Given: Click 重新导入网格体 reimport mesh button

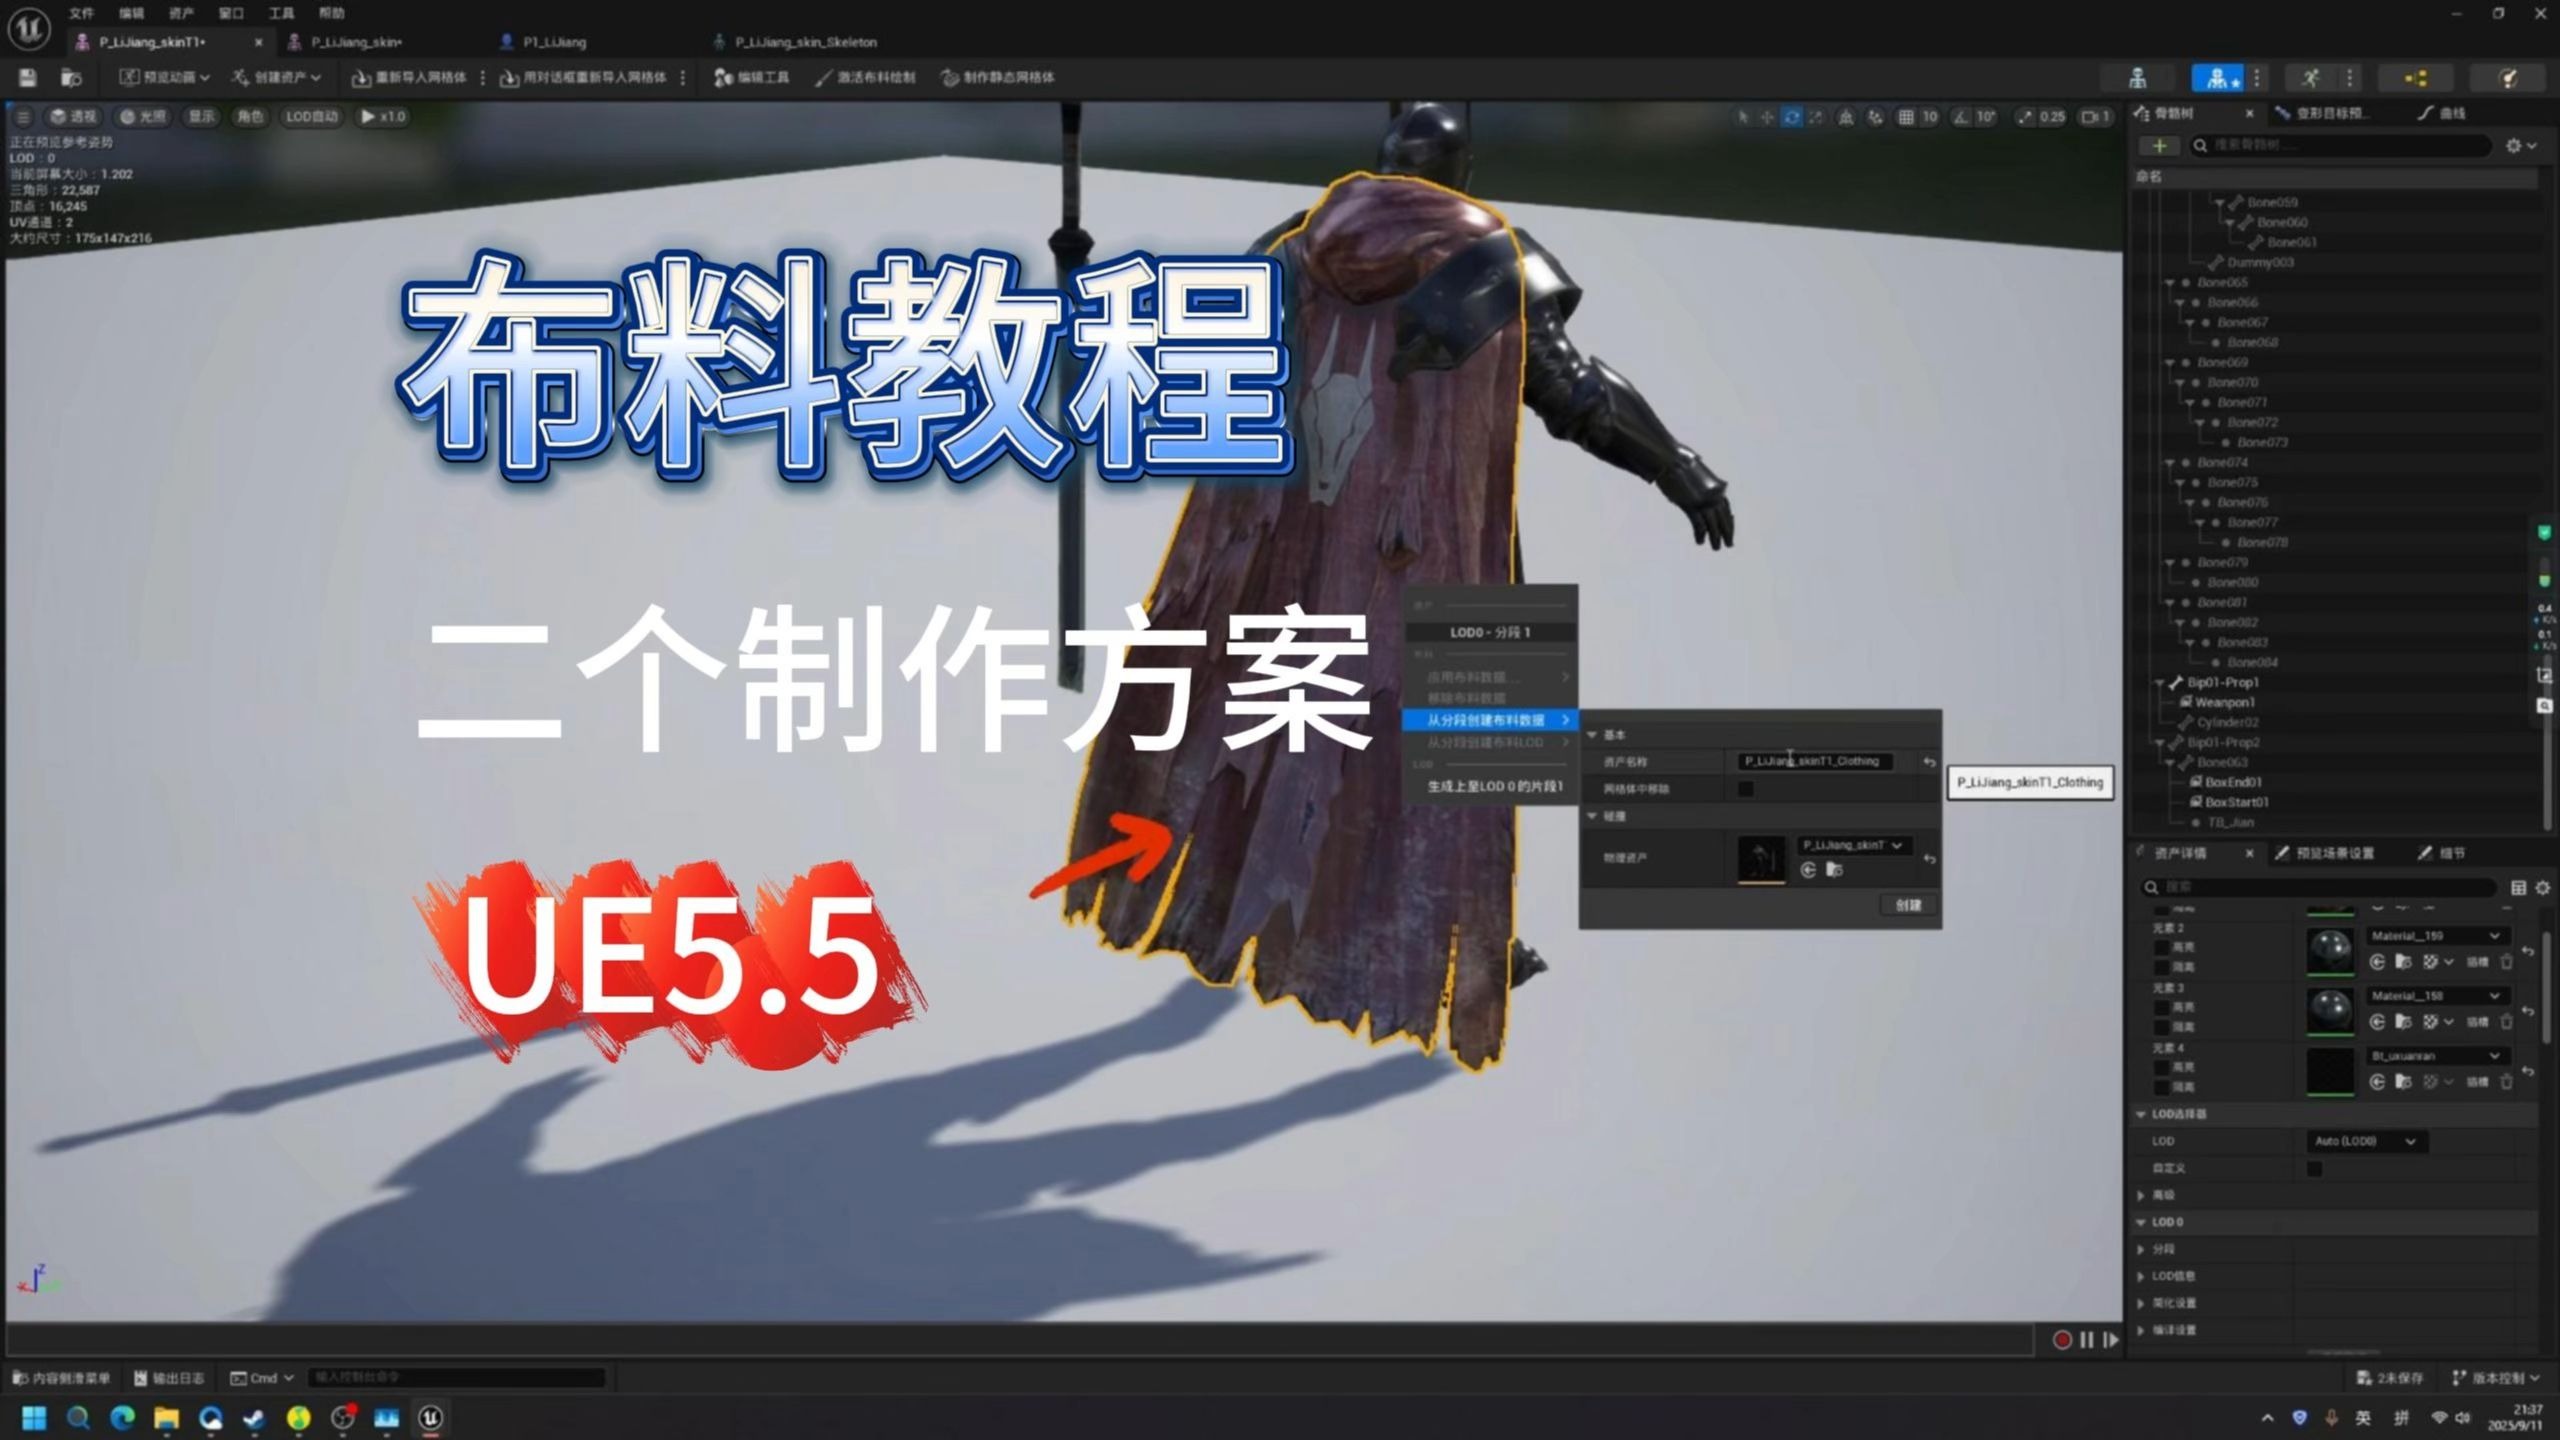Looking at the screenshot, I should [x=410, y=77].
